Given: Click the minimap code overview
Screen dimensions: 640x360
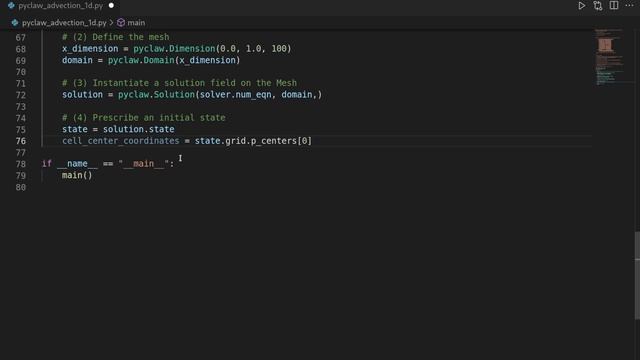Looking at the screenshot, I should [609, 57].
